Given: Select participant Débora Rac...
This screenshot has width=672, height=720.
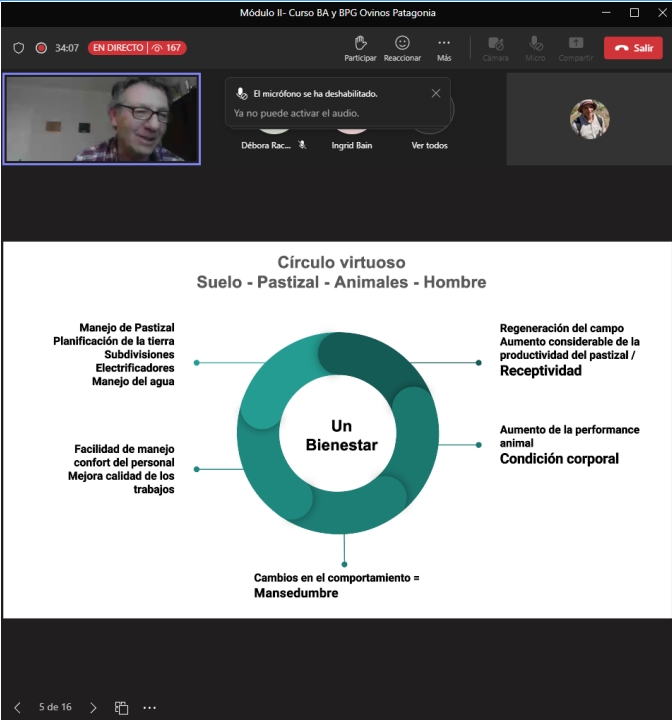Looking at the screenshot, I should [x=266, y=145].
